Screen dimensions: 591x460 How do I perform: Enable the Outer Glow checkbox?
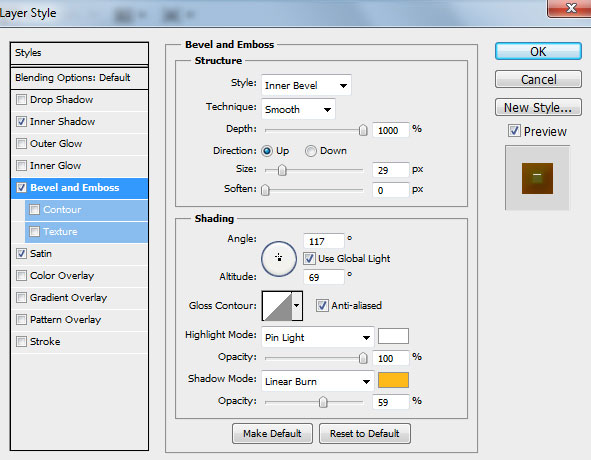pos(21,143)
